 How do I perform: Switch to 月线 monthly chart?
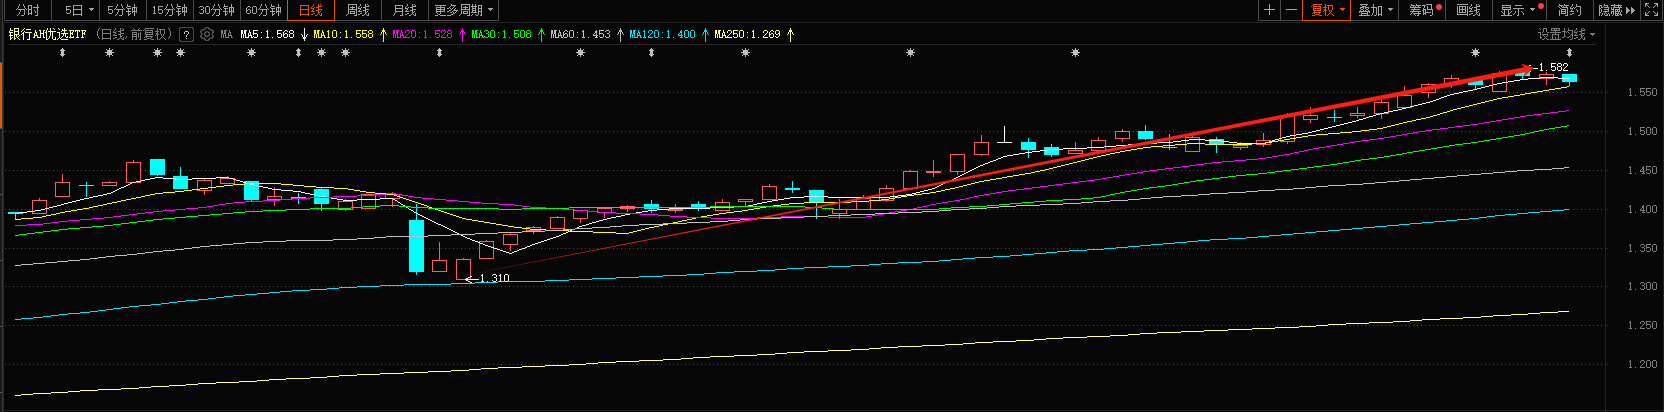(x=405, y=10)
